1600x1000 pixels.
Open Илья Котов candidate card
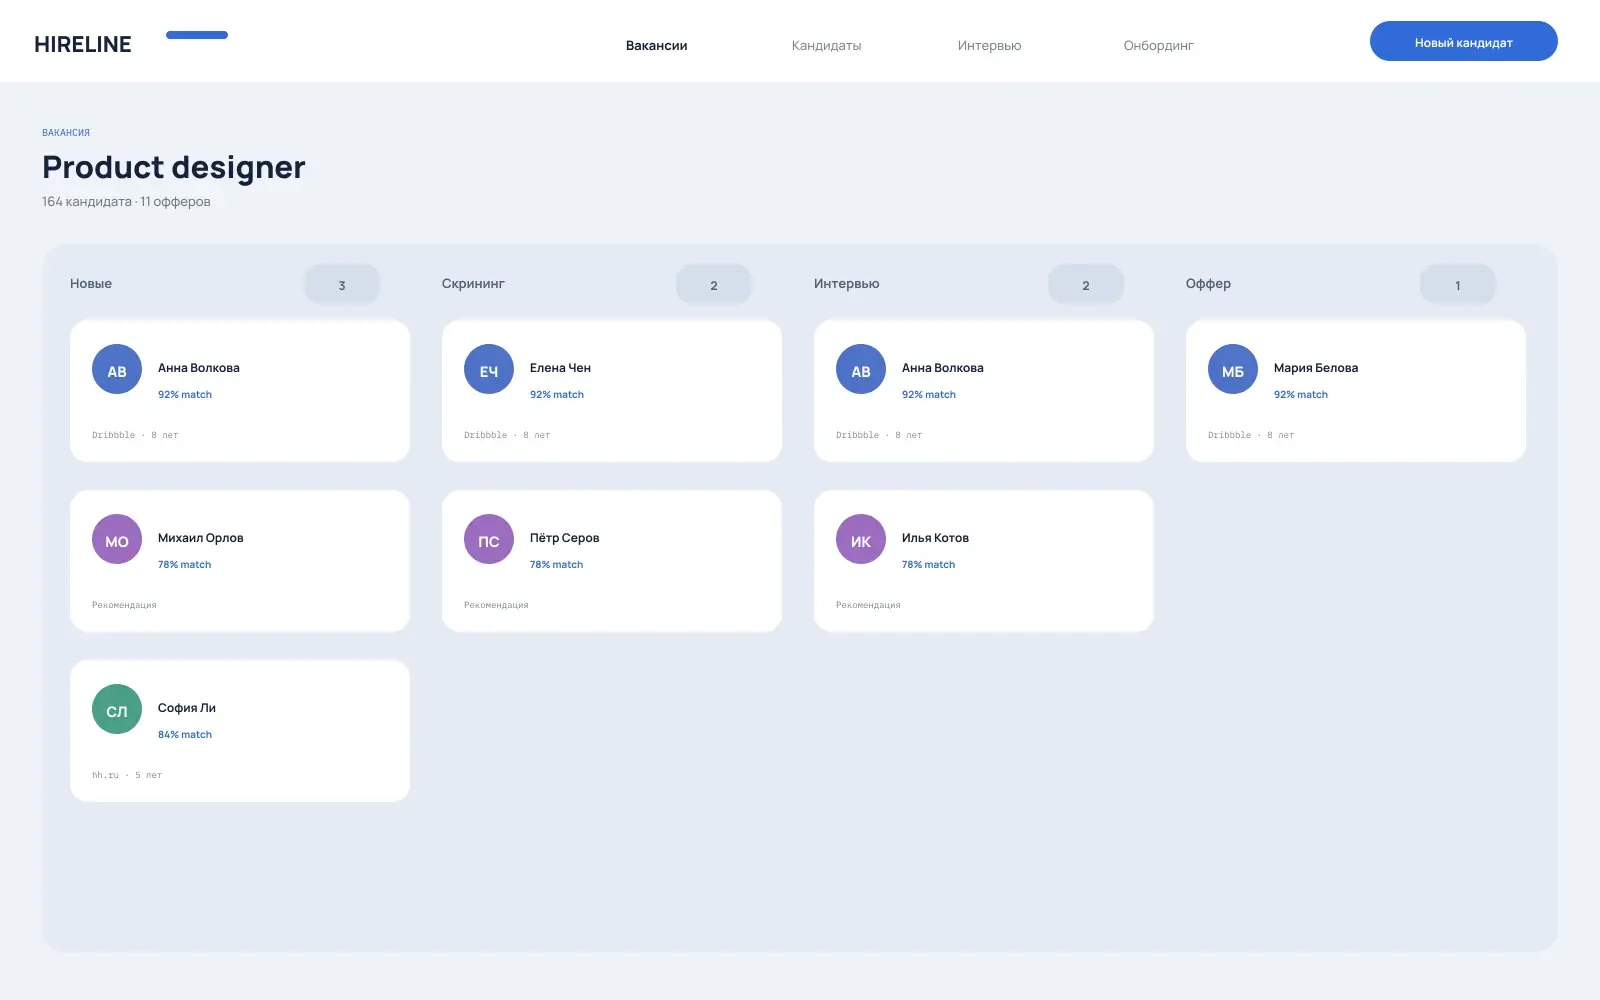[984, 561]
